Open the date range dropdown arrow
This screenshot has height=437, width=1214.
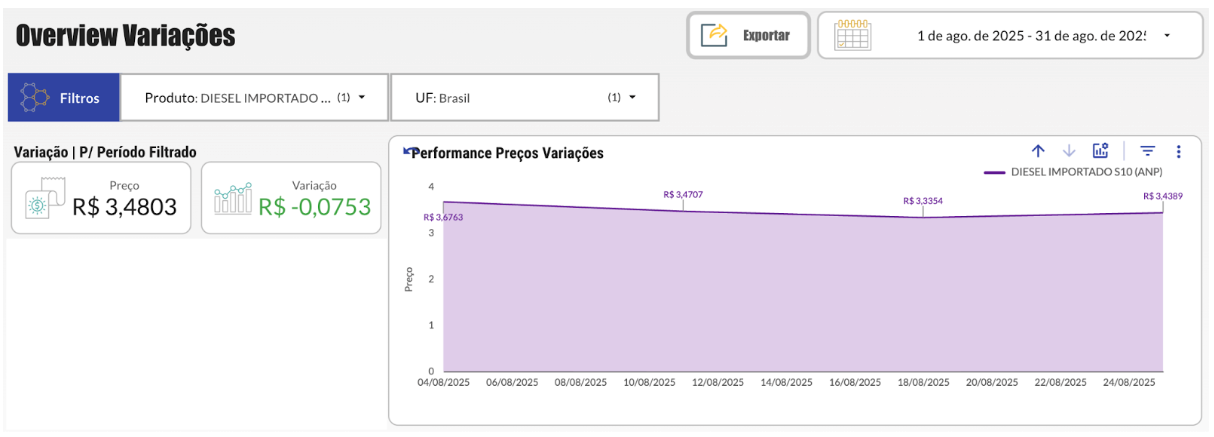pyautogui.click(x=1167, y=35)
